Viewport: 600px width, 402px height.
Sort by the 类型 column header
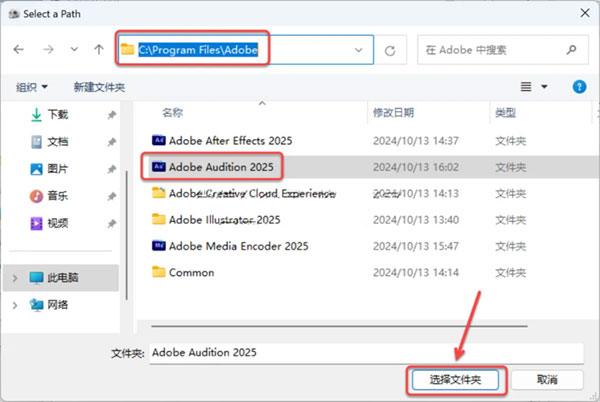click(505, 112)
